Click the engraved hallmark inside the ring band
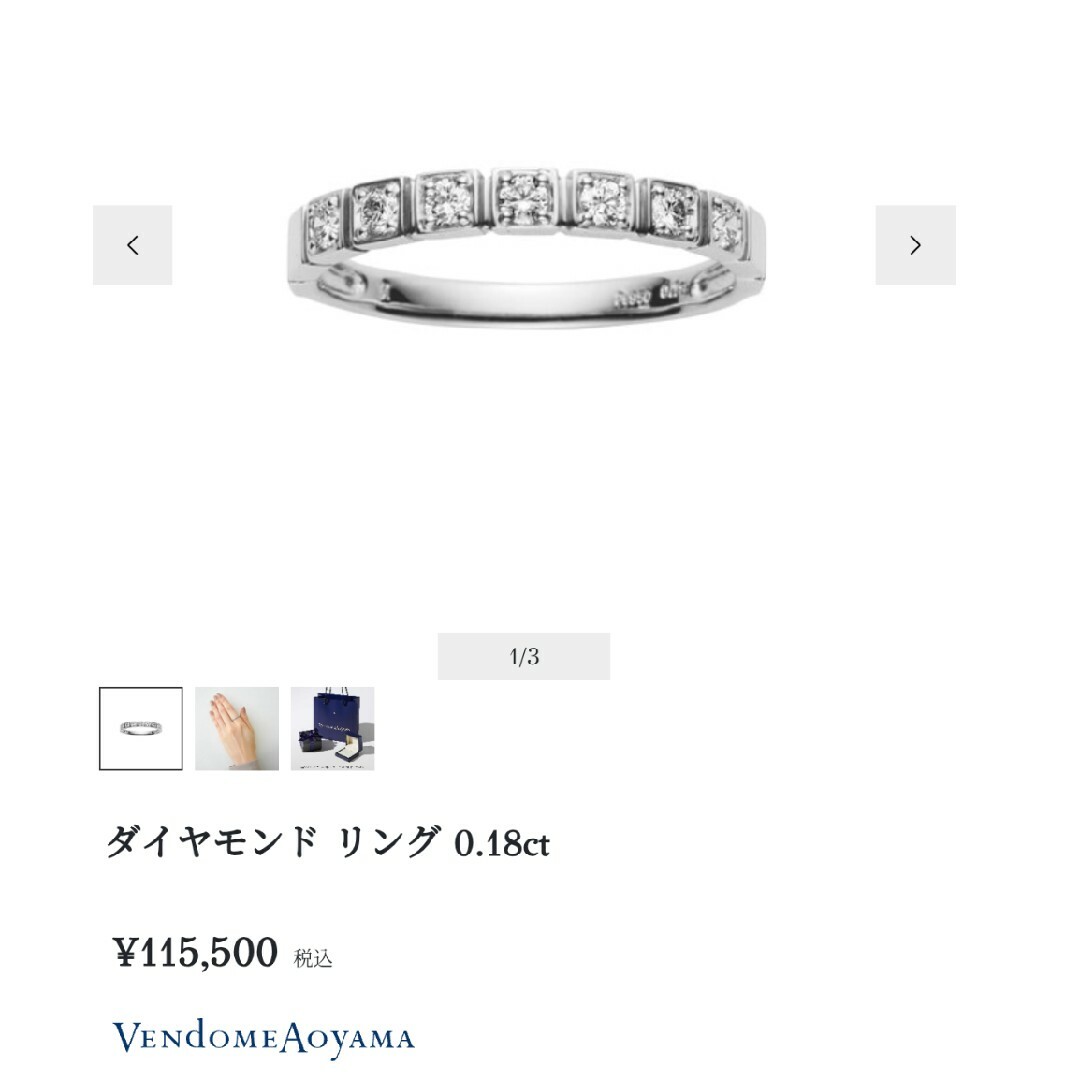 (x=652, y=295)
